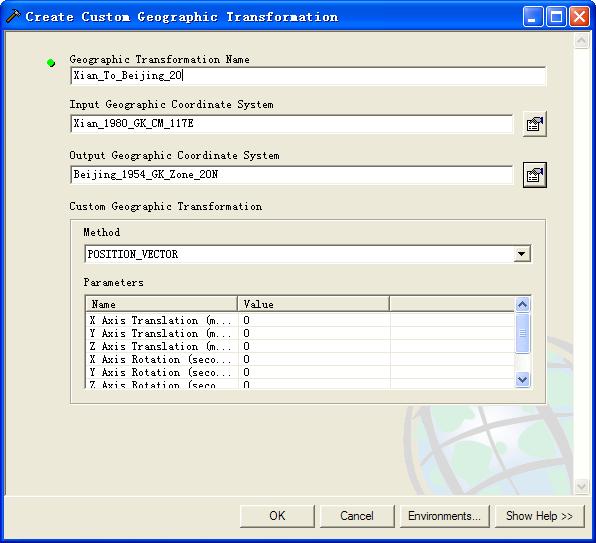The width and height of the screenshot is (596, 543).
Task: Open POSITION_VECTOR method combo box
Action: [x=307, y=254]
